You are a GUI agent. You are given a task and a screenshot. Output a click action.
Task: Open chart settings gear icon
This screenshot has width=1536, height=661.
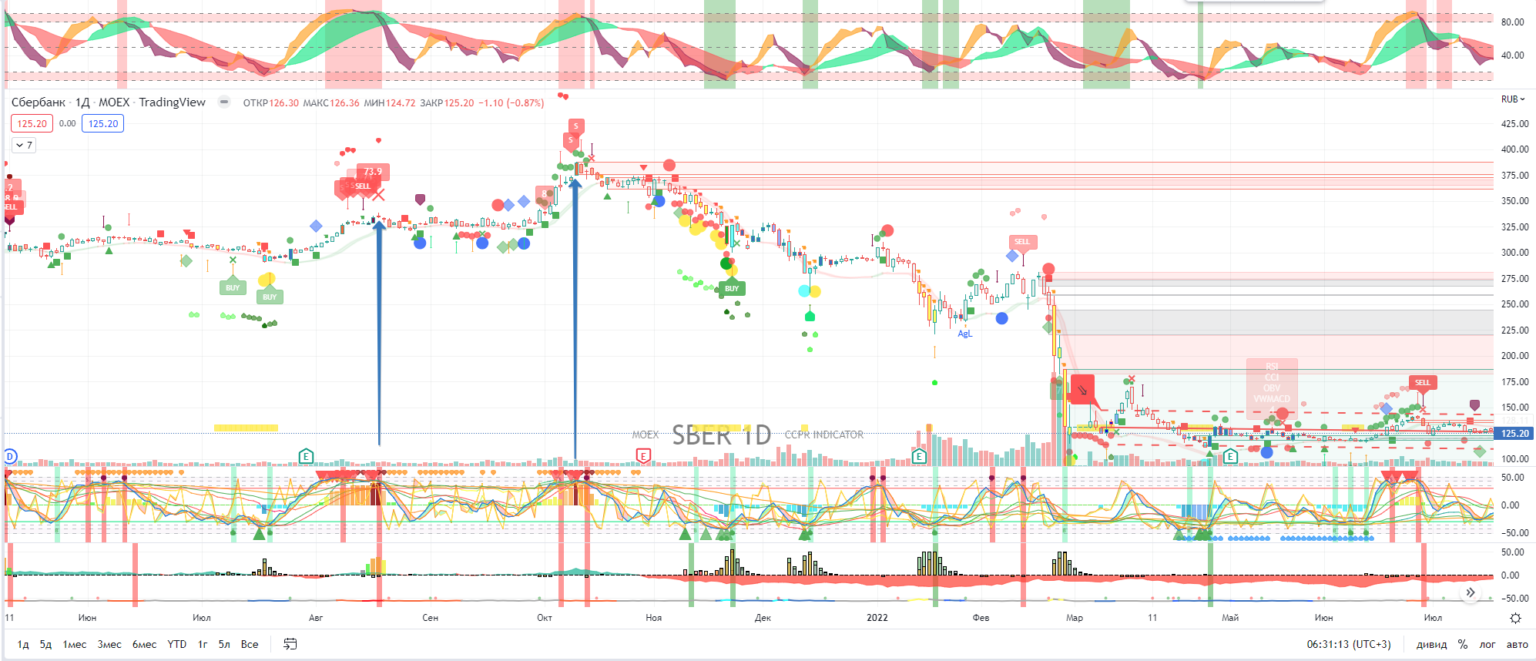click(1516, 618)
